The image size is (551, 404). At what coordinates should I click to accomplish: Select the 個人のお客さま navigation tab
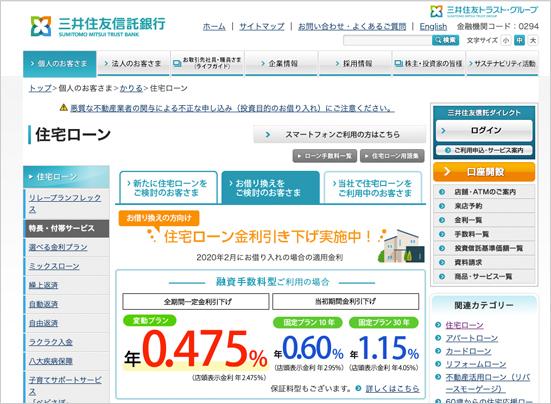point(60,64)
